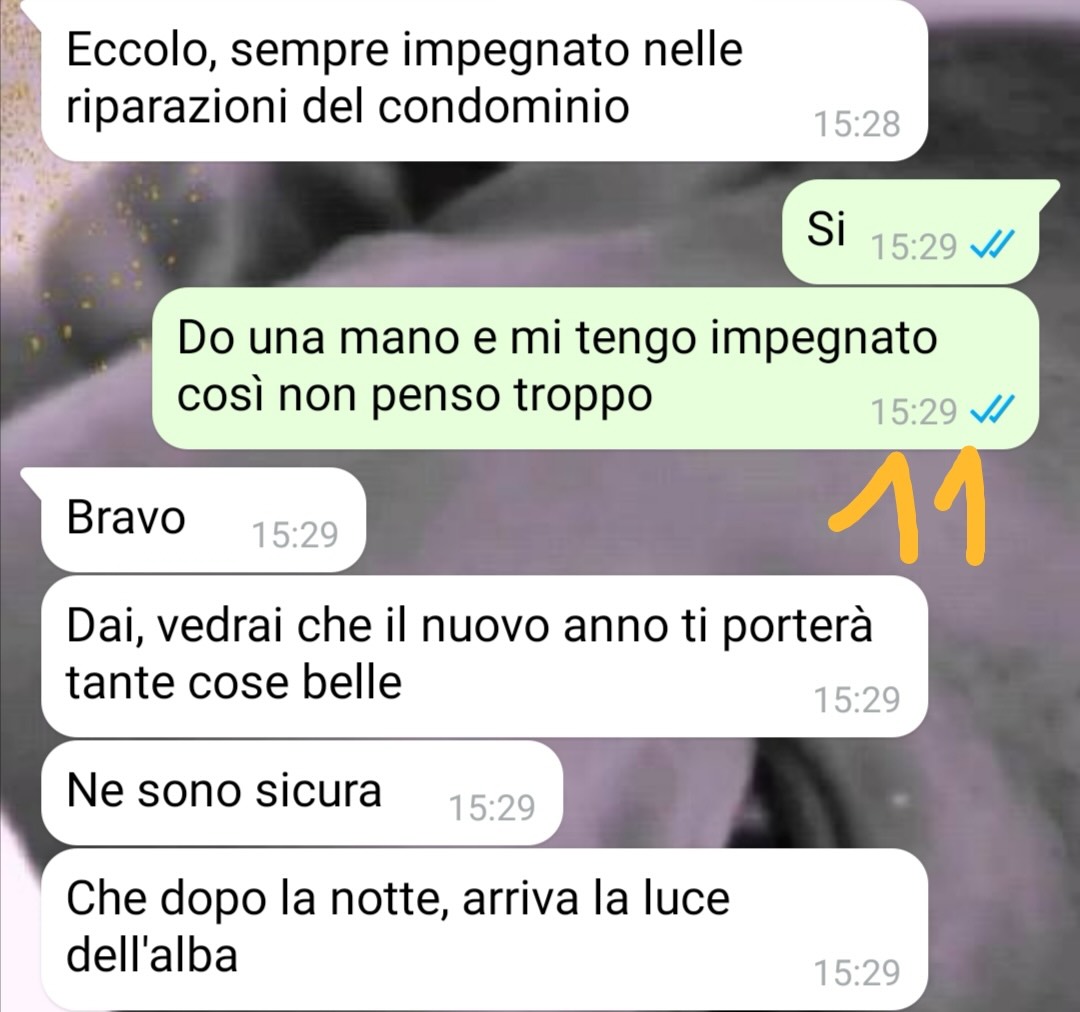1080x1012 pixels.
Task: Click the timestamp on 'tante cose belle' message
Action: click(857, 700)
